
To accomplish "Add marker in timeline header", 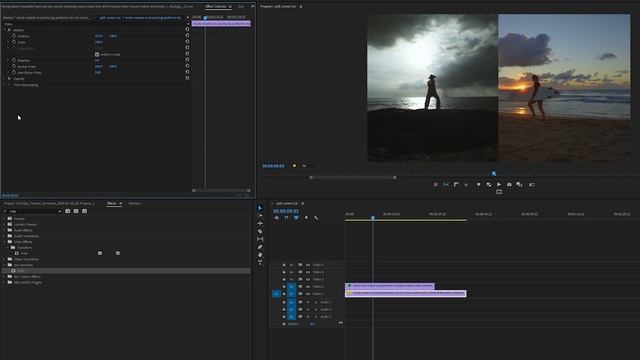I will click(306, 218).
